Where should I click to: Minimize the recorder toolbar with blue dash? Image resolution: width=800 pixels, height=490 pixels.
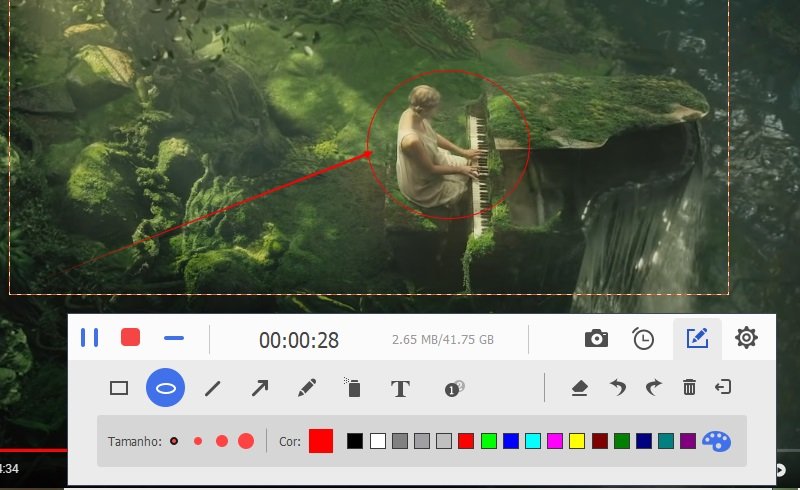tap(173, 338)
